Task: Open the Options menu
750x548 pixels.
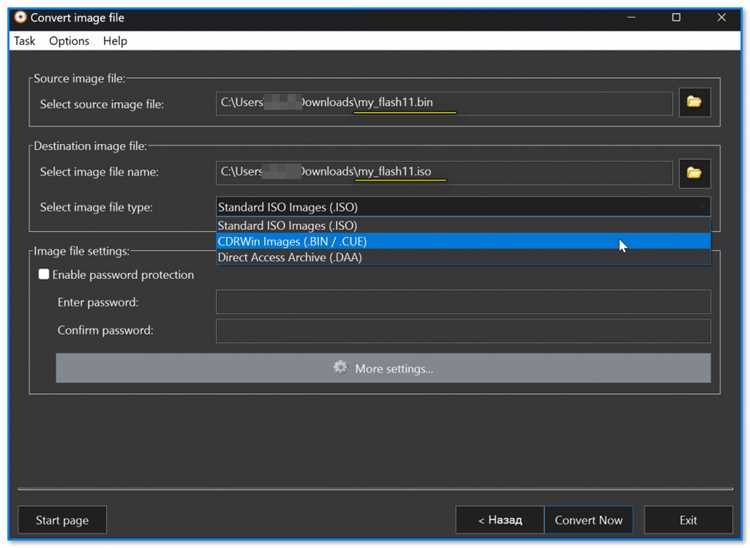Action: pyautogui.click(x=69, y=41)
